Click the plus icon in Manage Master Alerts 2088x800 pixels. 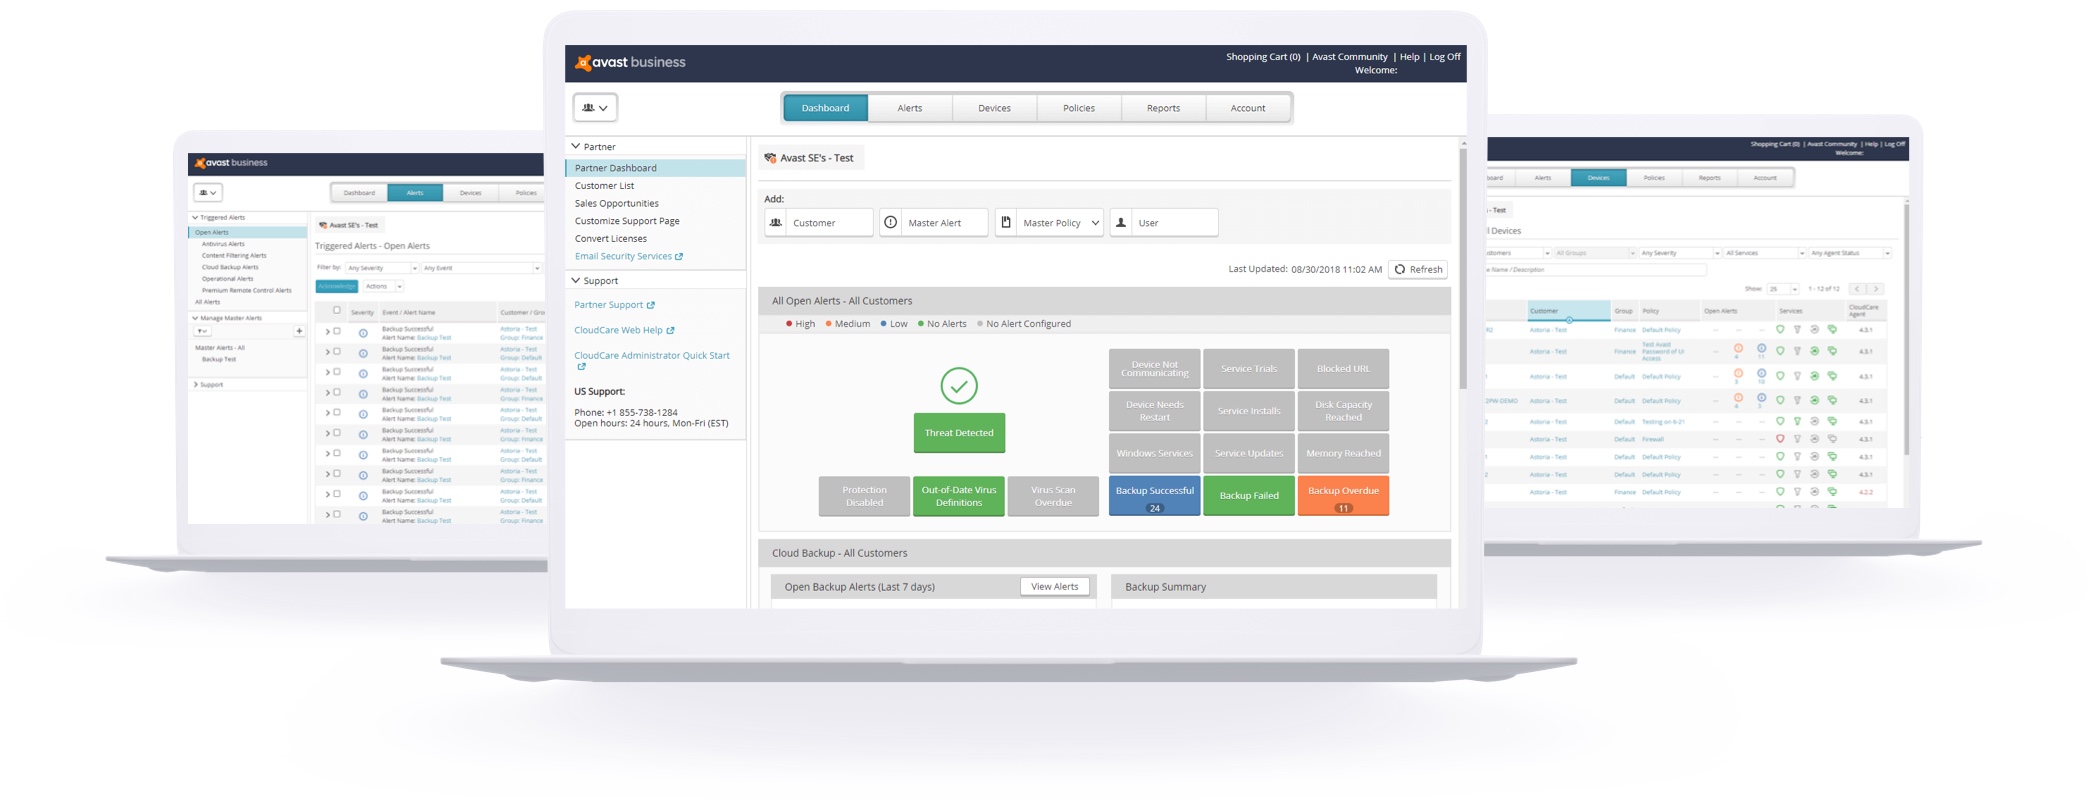[x=298, y=331]
